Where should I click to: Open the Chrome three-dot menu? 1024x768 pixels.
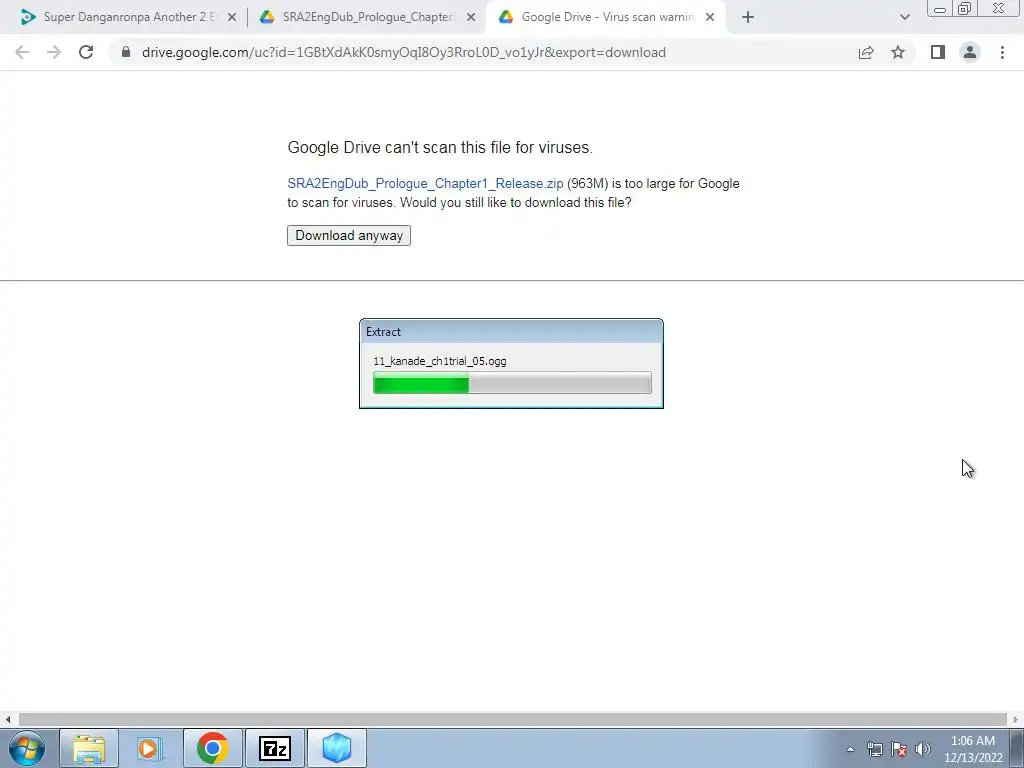point(1002,52)
